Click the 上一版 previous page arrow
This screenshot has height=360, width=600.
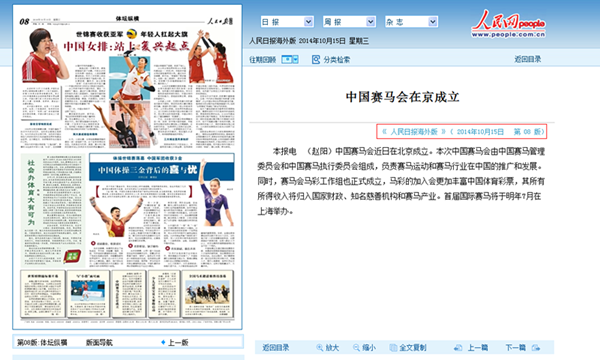[163, 342]
